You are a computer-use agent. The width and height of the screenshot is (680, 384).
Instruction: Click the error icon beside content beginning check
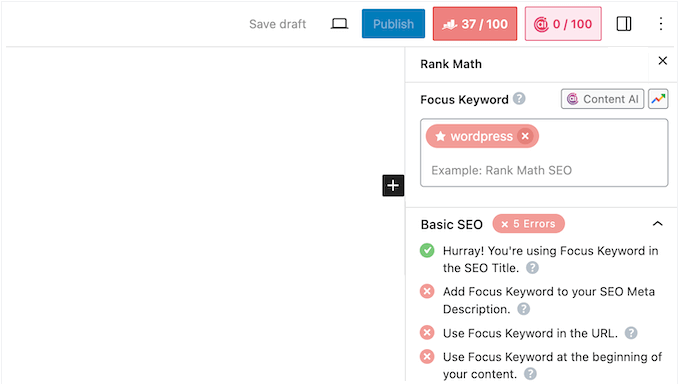(x=427, y=357)
